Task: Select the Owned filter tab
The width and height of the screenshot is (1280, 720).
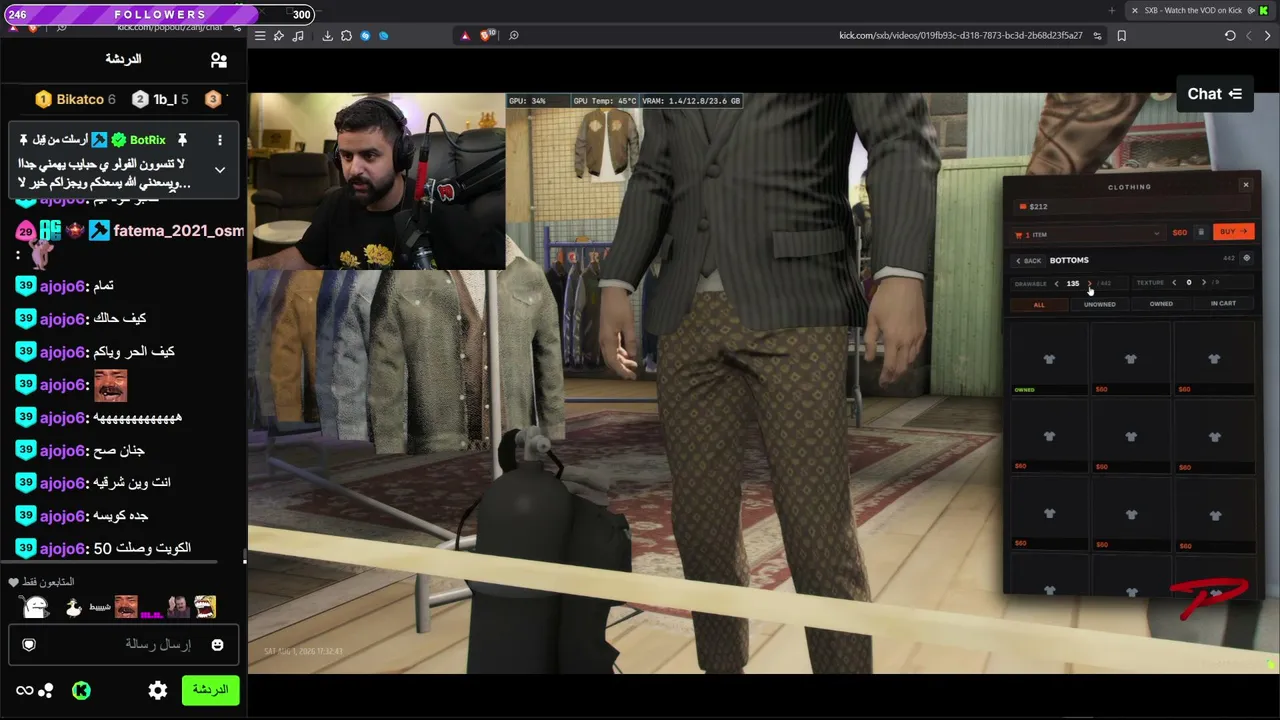Action: pyautogui.click(x=1161, y=304)
